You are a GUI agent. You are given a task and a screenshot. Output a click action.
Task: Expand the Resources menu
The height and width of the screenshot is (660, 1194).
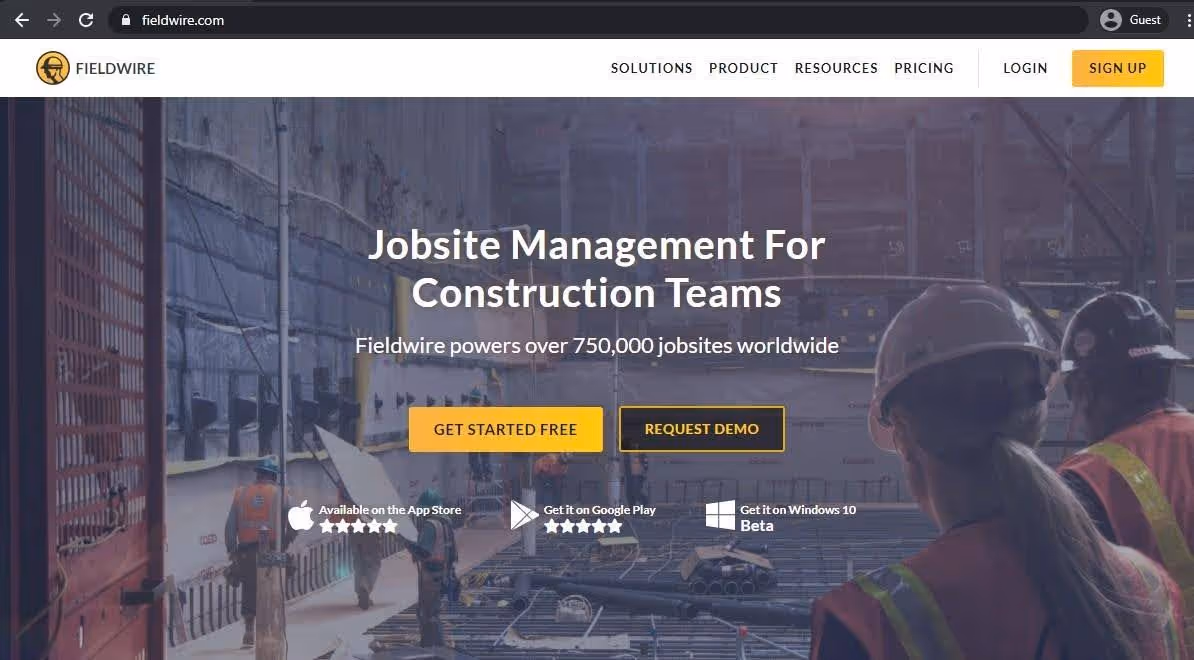coord(836,68)
